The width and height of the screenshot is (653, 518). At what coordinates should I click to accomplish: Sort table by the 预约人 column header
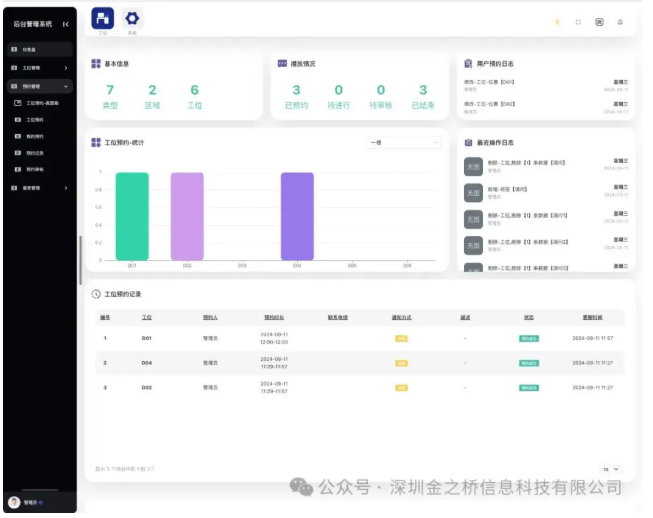tap(210, 318)
